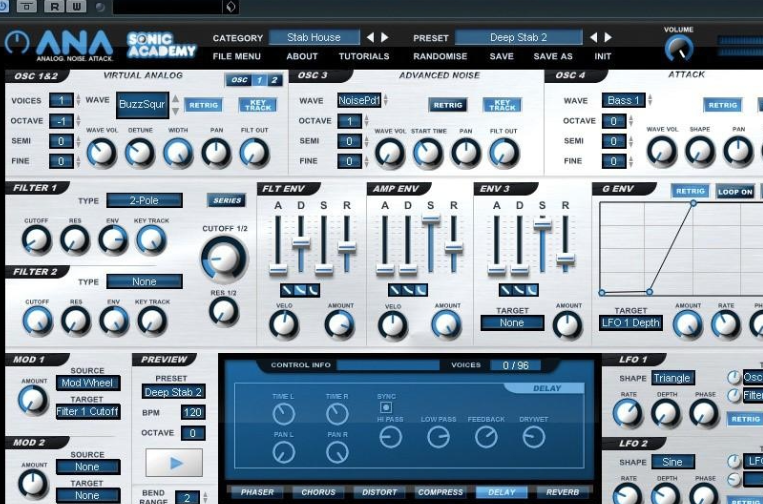Open the LFO 1 Shape dropdown

tap(672, 378)
